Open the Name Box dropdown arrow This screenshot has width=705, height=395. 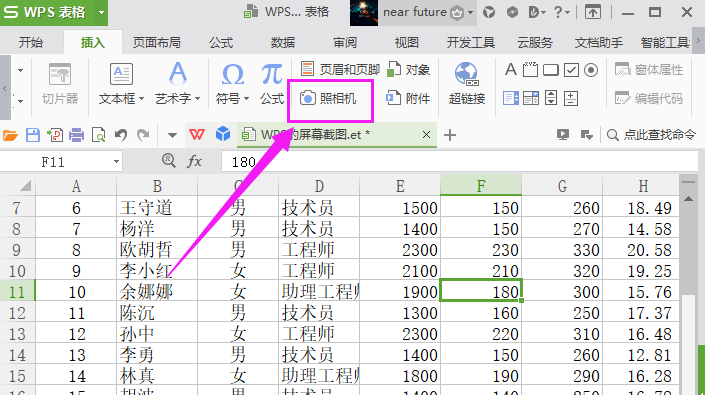116,161
